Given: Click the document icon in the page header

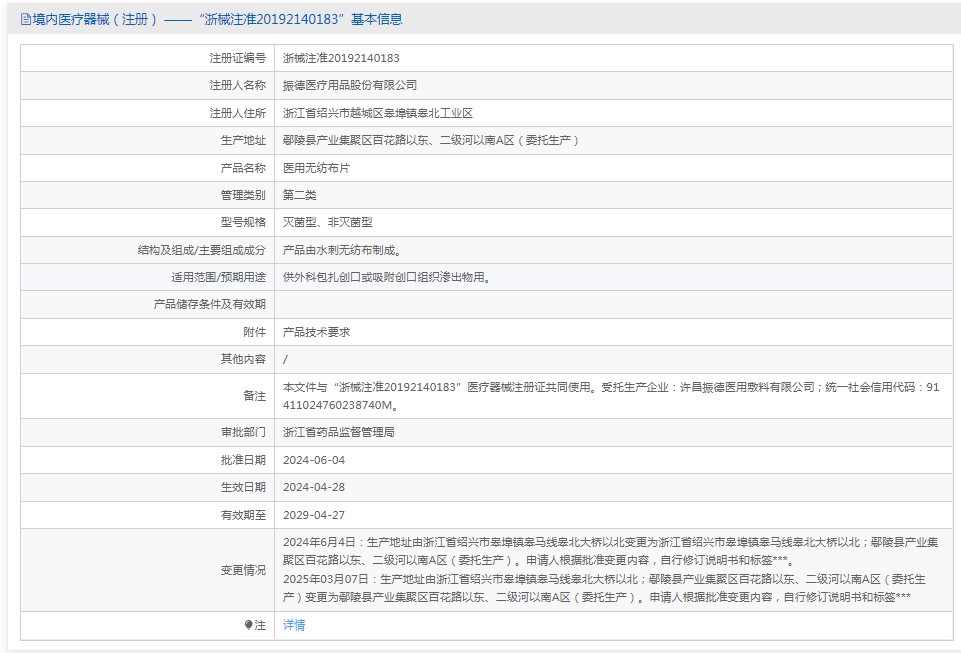Looking at the screenshot, I should 26,20.
